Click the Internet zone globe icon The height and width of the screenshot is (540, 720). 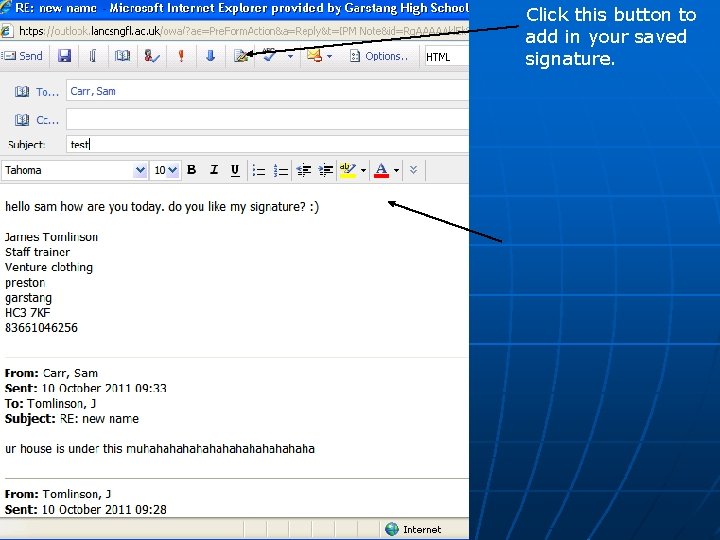coord(392,529)
